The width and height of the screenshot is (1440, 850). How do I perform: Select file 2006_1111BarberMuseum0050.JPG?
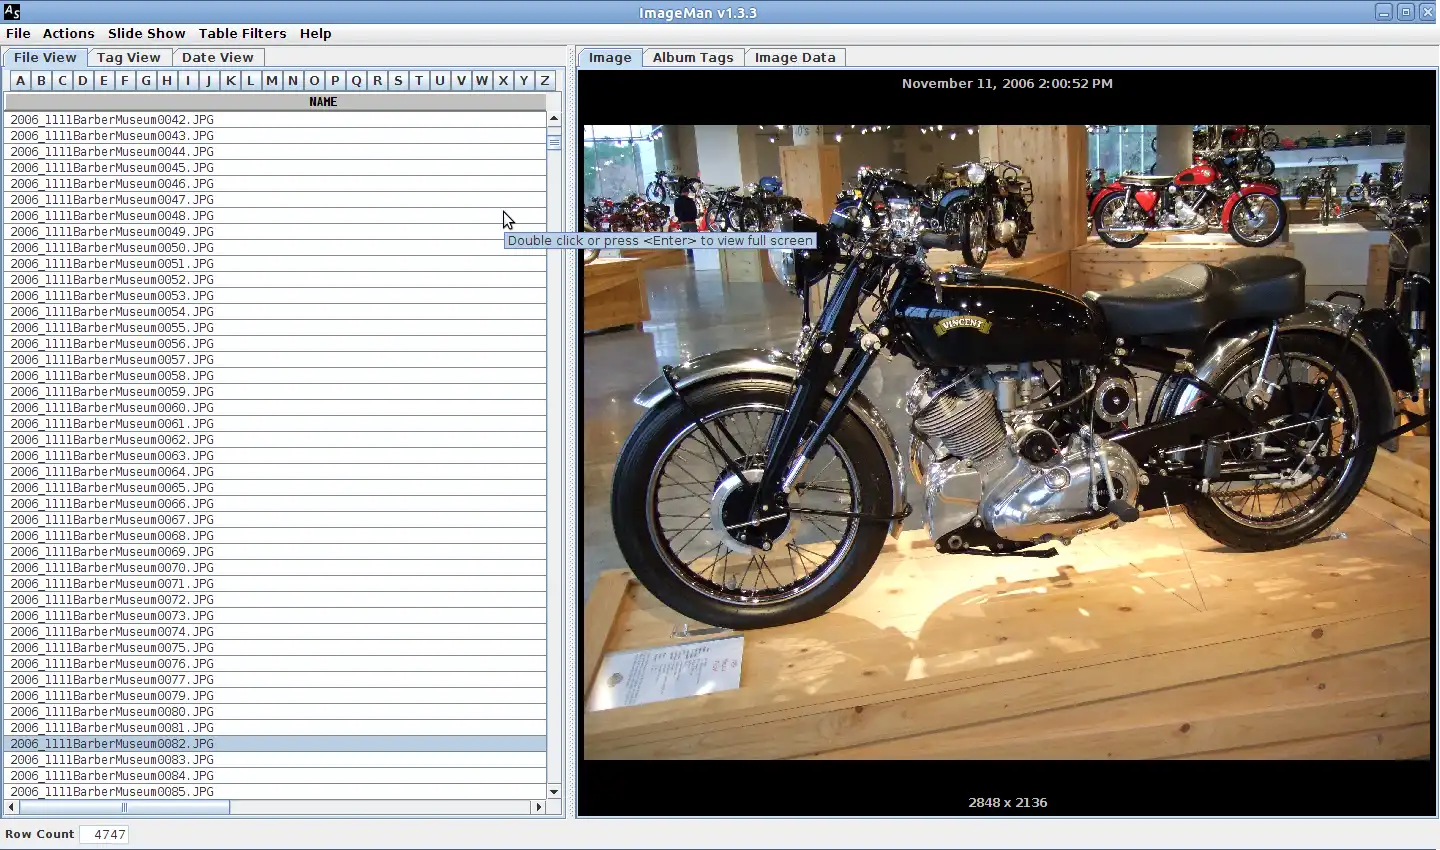click(x=112, y=247)
